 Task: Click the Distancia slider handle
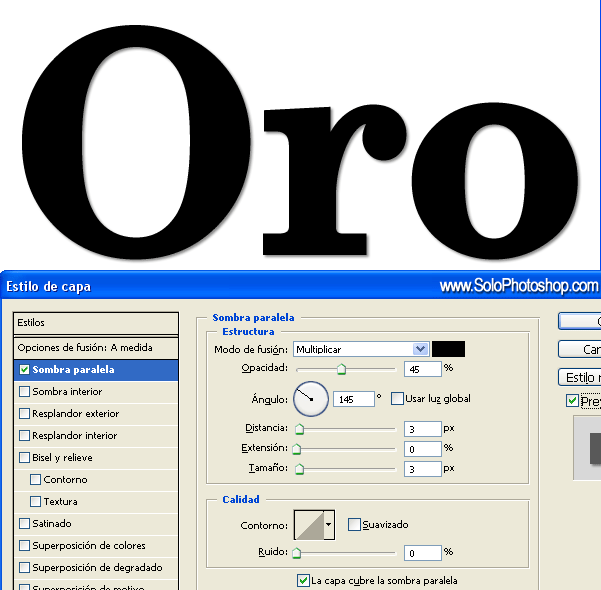click(x=299, y=429)
